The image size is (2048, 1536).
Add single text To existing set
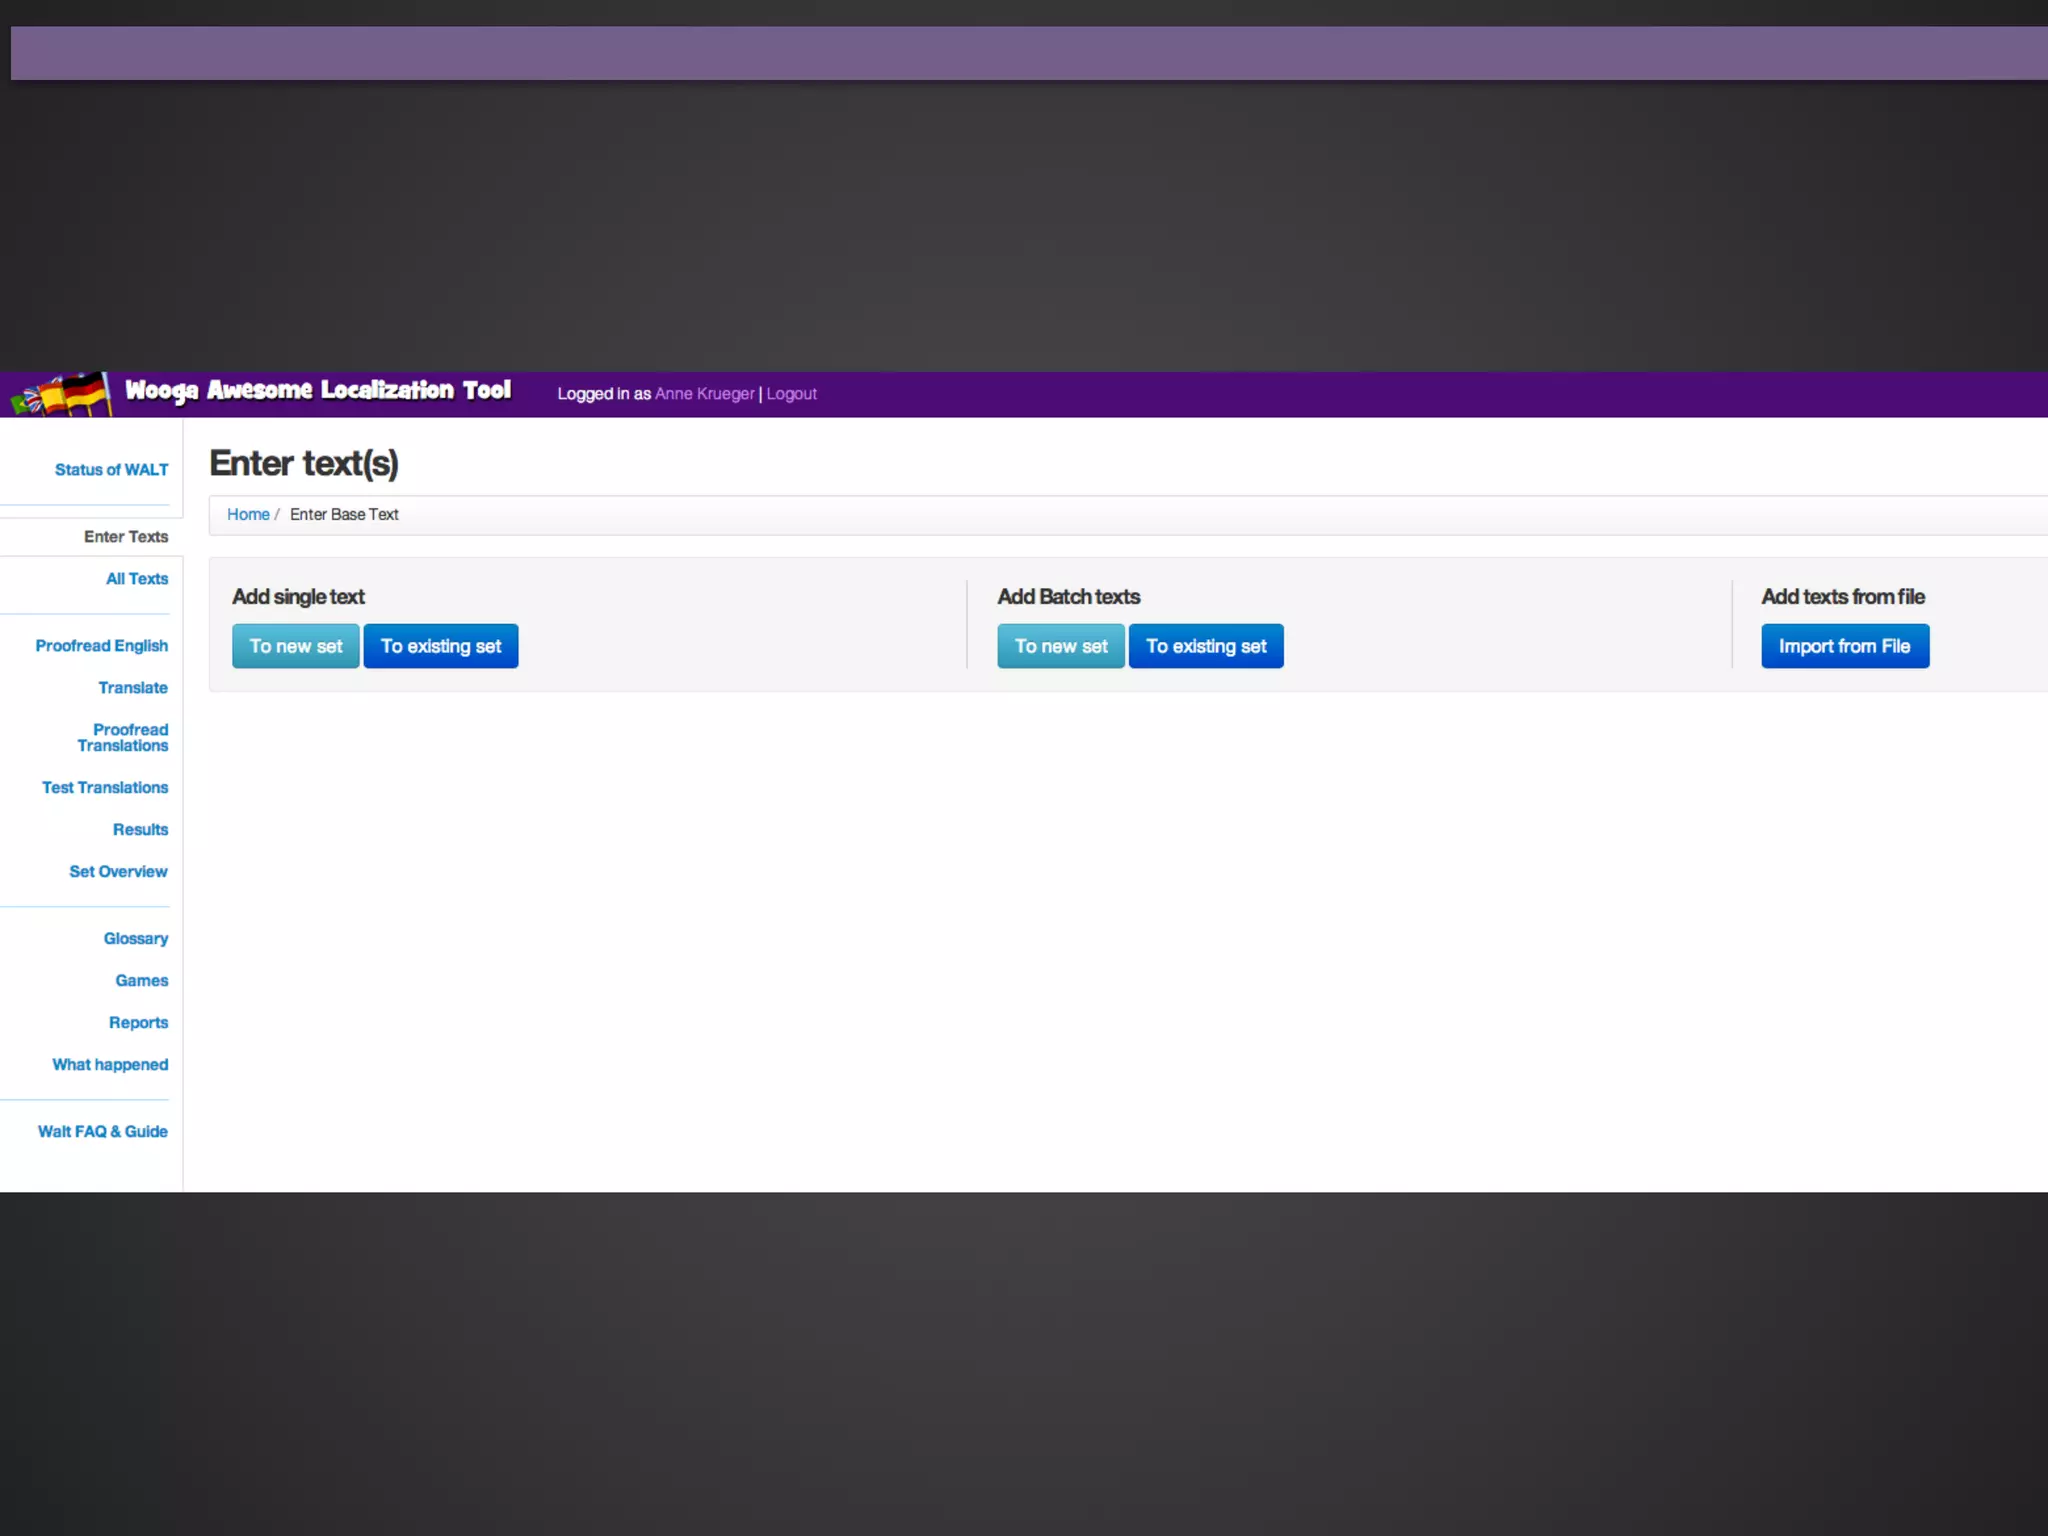440,647
